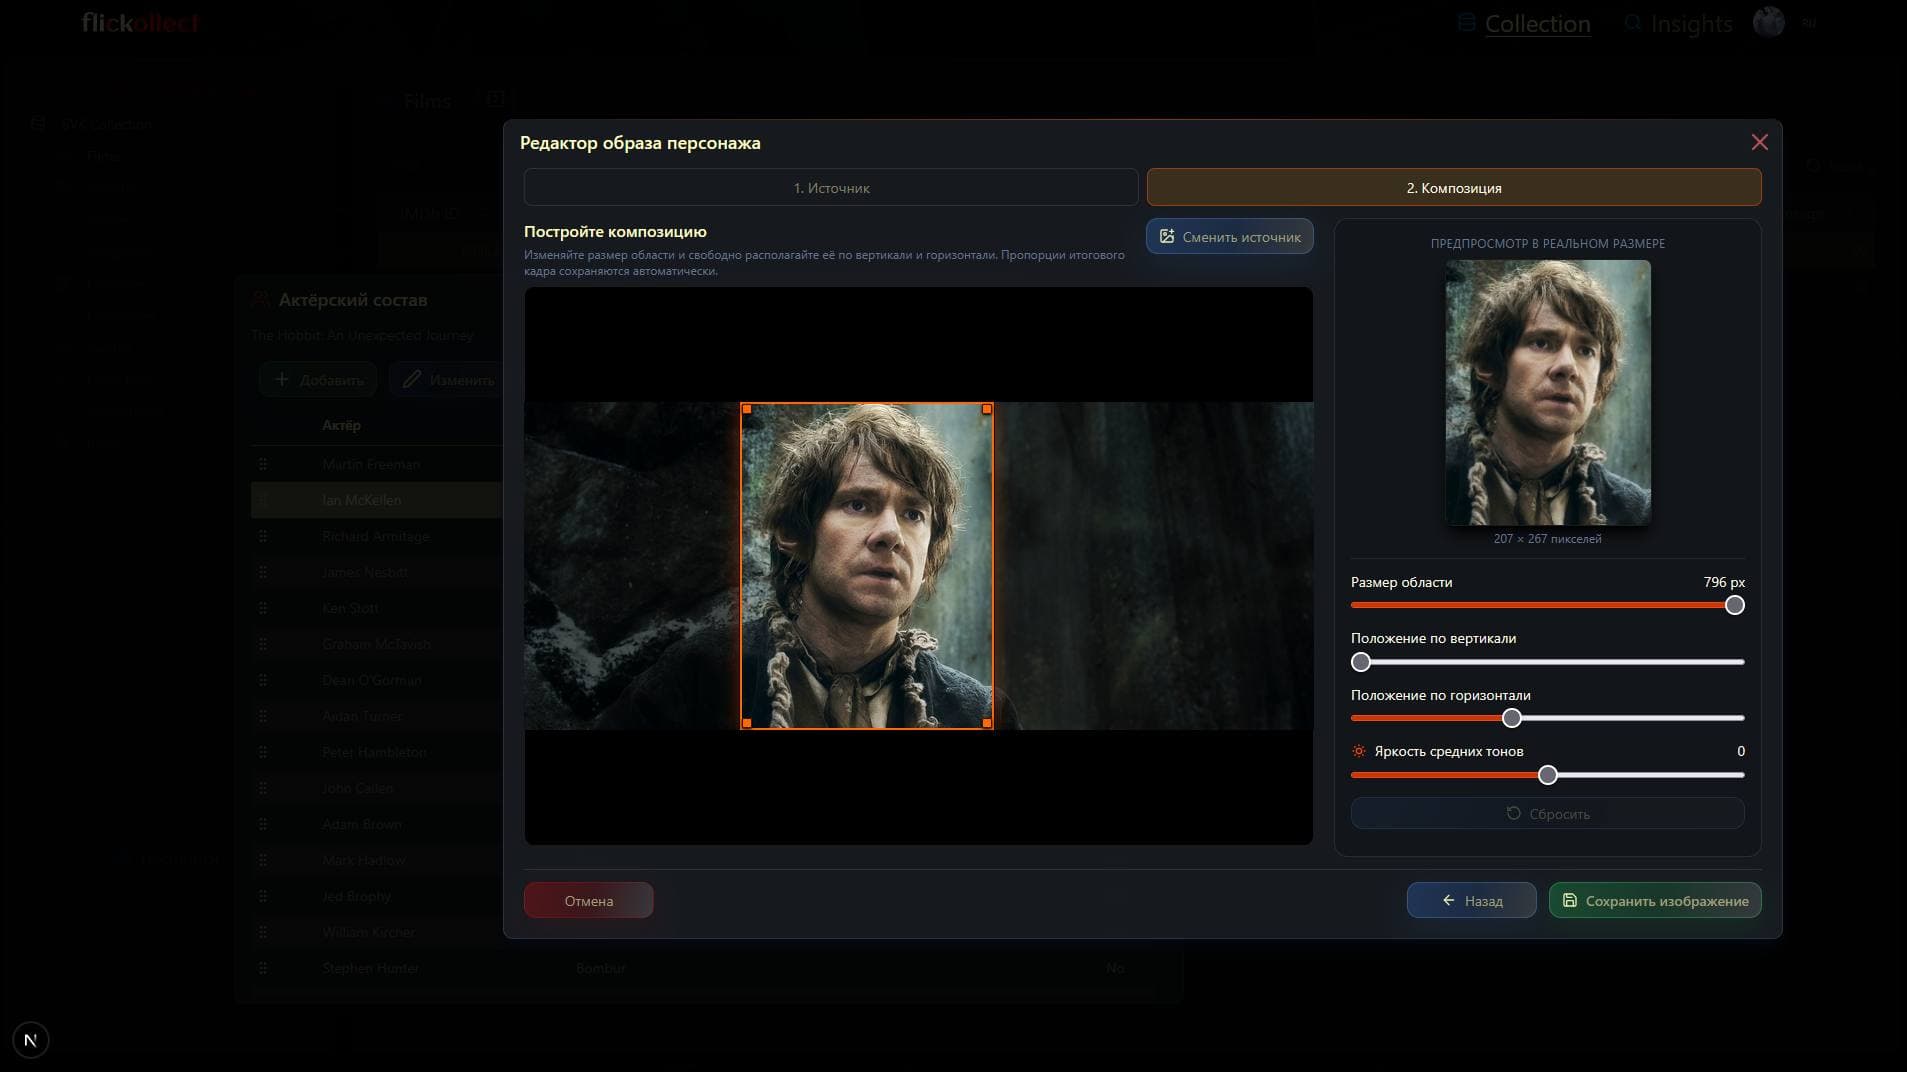Click the 207 × 267 пикселей size label
1907x1072 pixels.
[x=1547, y=539]
